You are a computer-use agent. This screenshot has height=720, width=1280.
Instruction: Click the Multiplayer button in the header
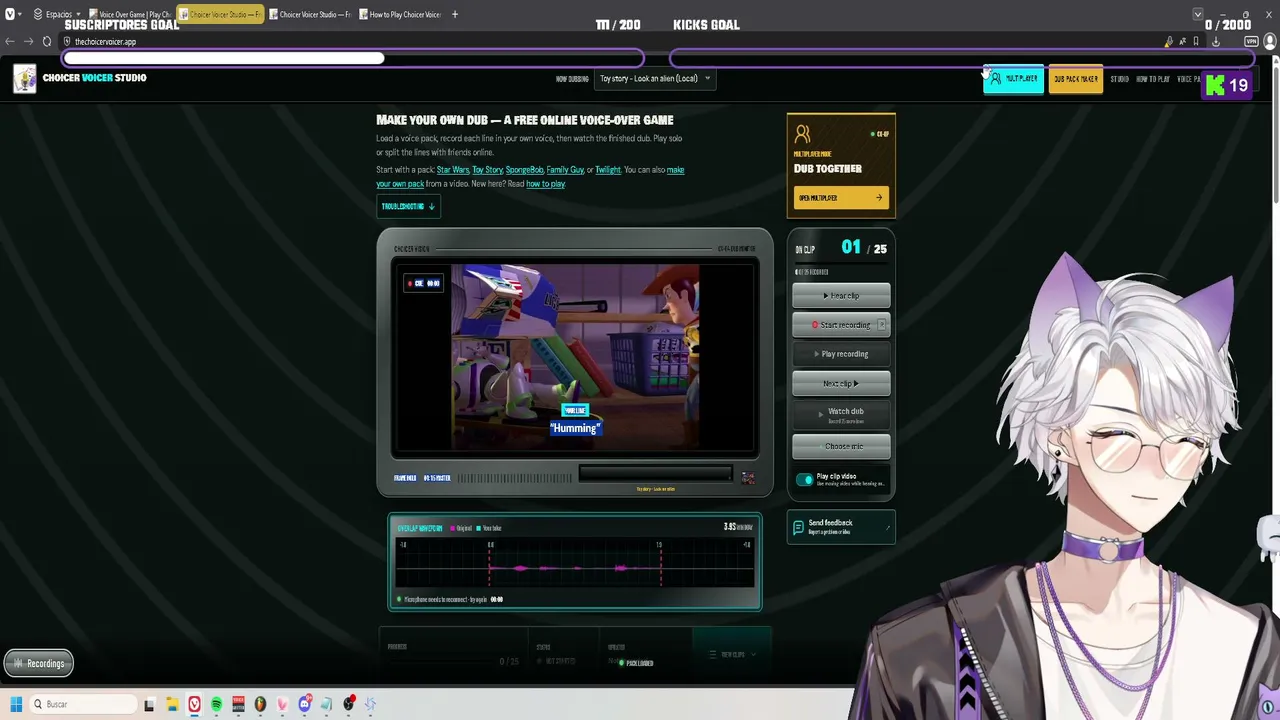[x=1013, y=79]
